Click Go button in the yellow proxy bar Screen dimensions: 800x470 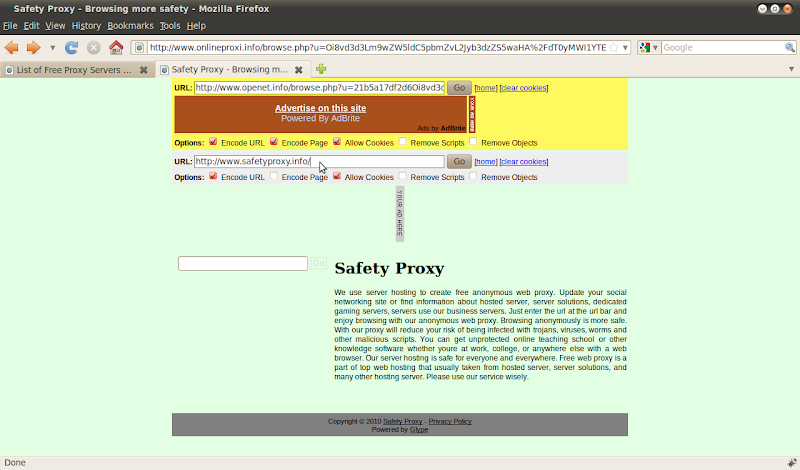459,88
